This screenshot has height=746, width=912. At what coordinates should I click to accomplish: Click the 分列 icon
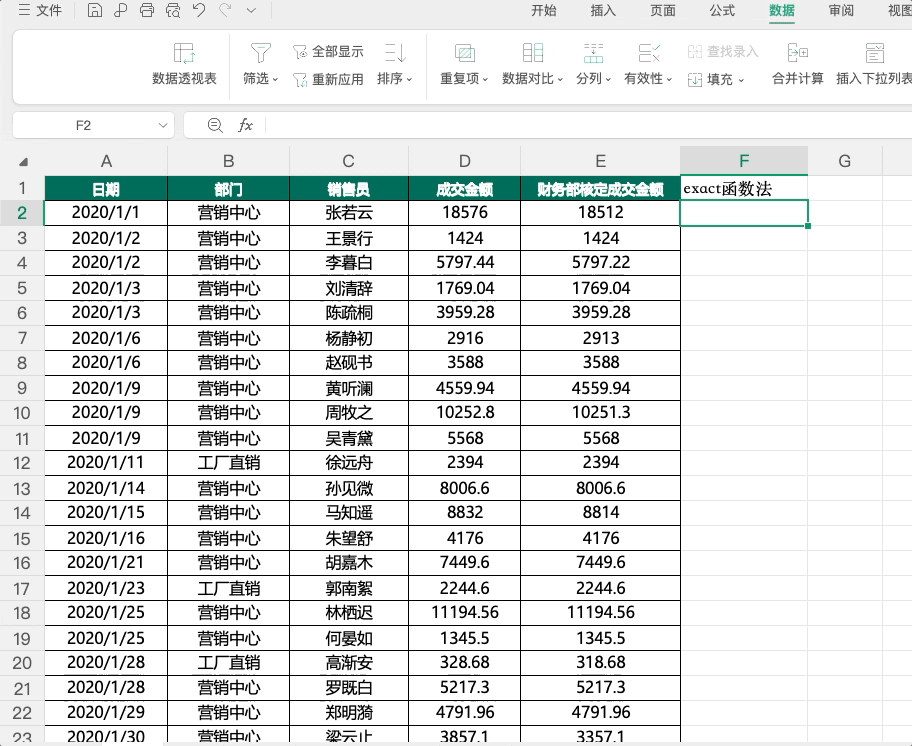[593, 53]
